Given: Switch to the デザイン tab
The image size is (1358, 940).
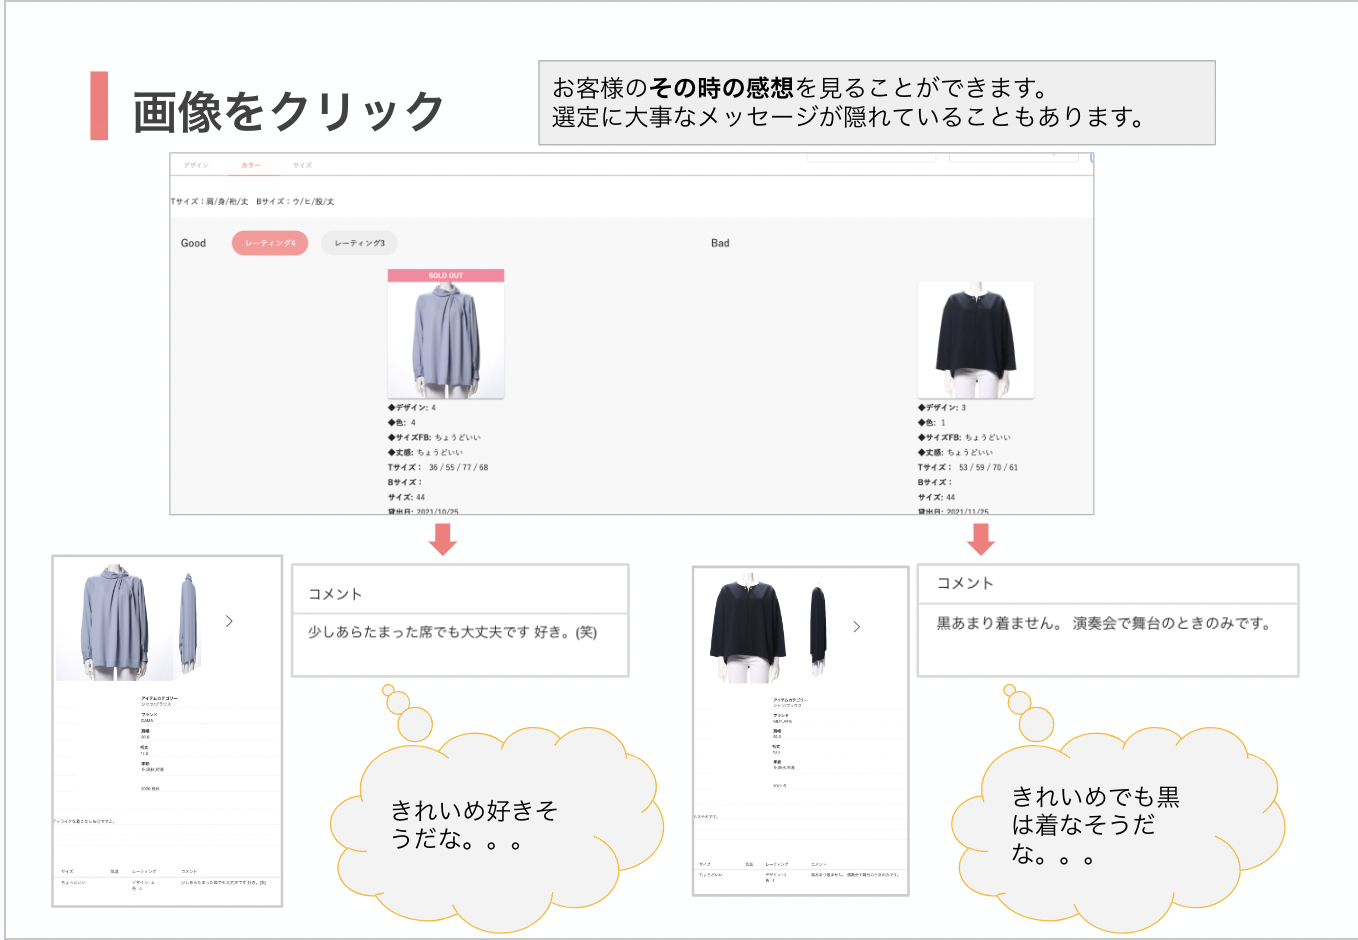Looking at the screenshot, I should click(x=196, y=165).
